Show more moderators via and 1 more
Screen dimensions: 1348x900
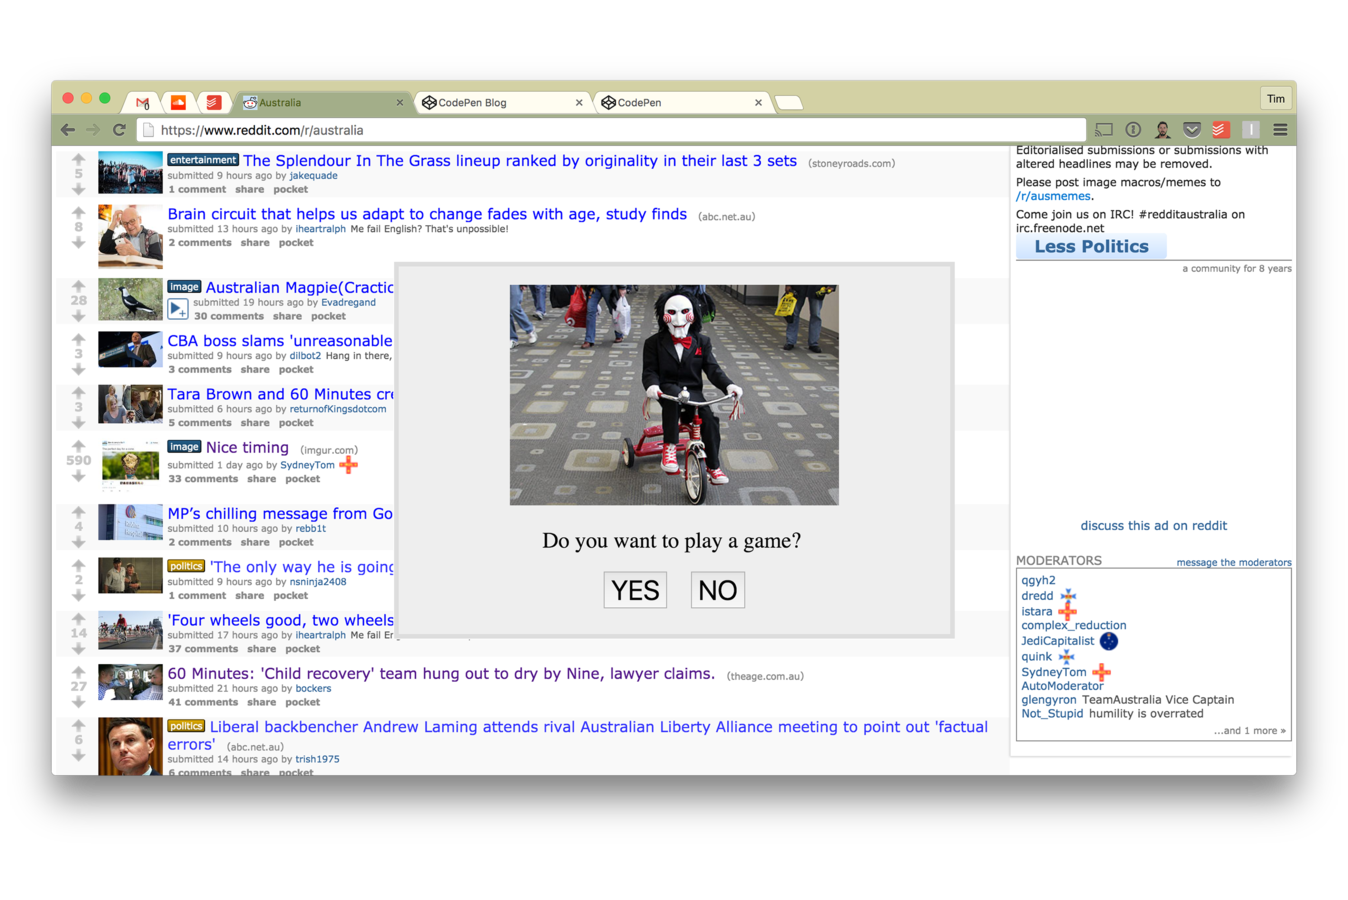click(1250, 731)
